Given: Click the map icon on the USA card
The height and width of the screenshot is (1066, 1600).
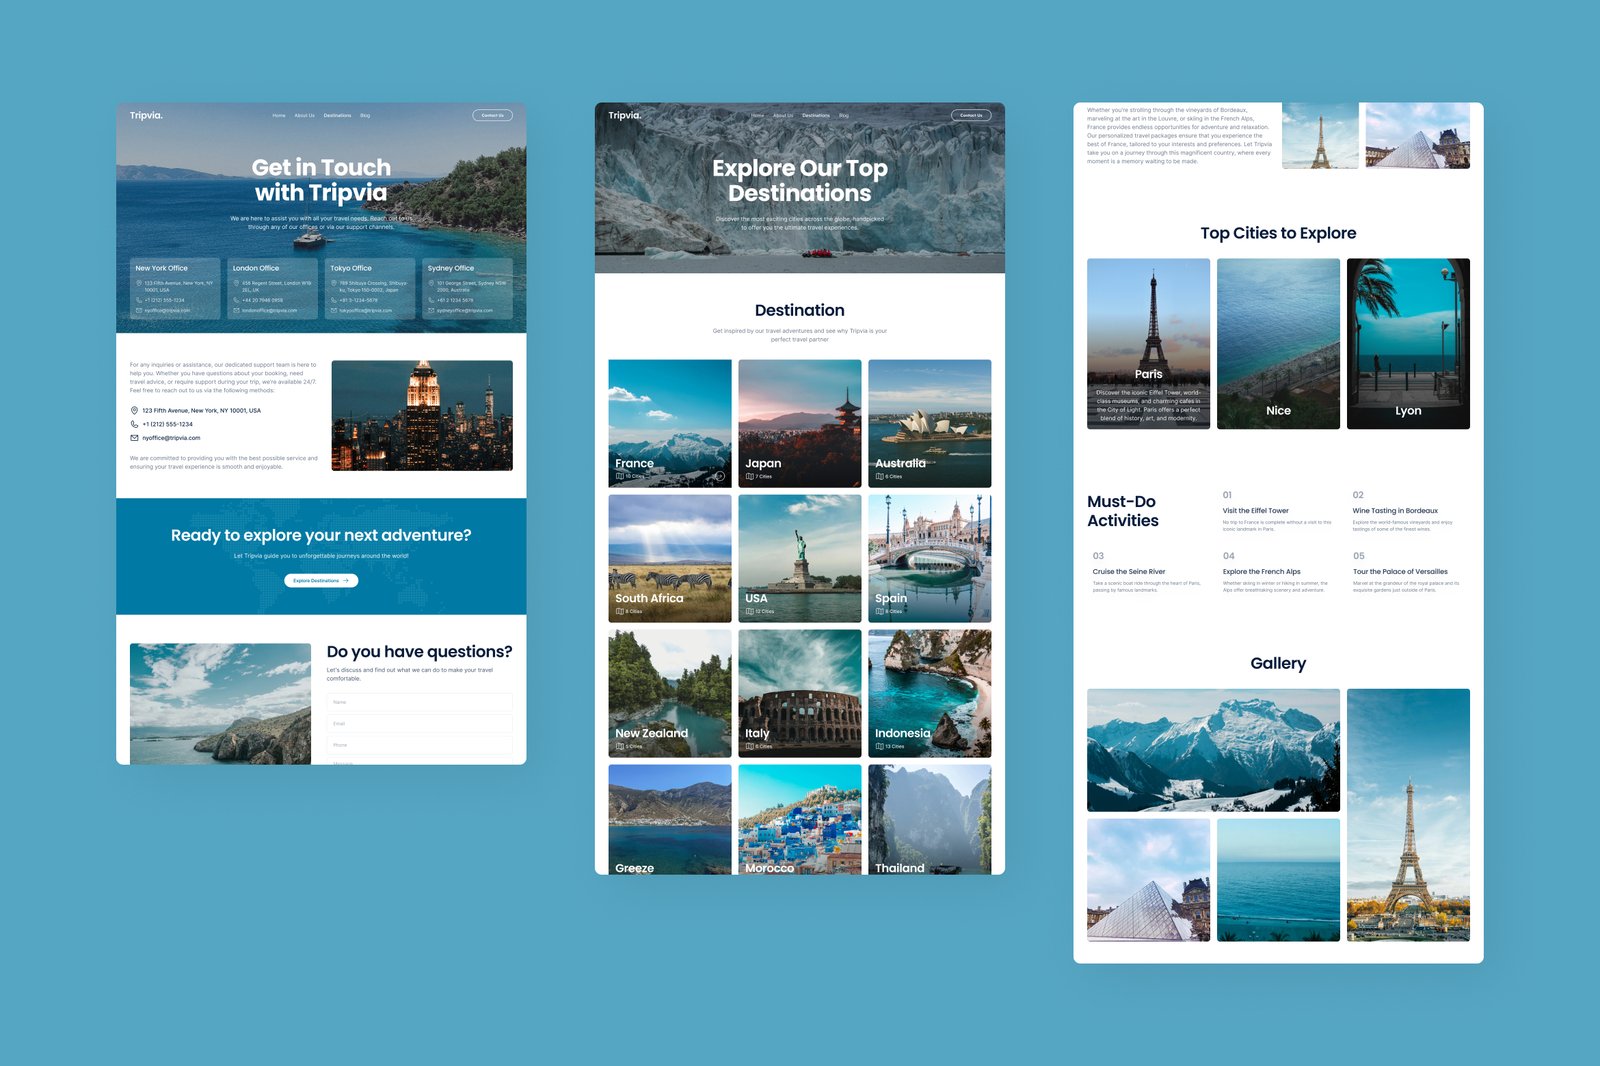Looking at the screenshot, I should [x=749, y=611].
